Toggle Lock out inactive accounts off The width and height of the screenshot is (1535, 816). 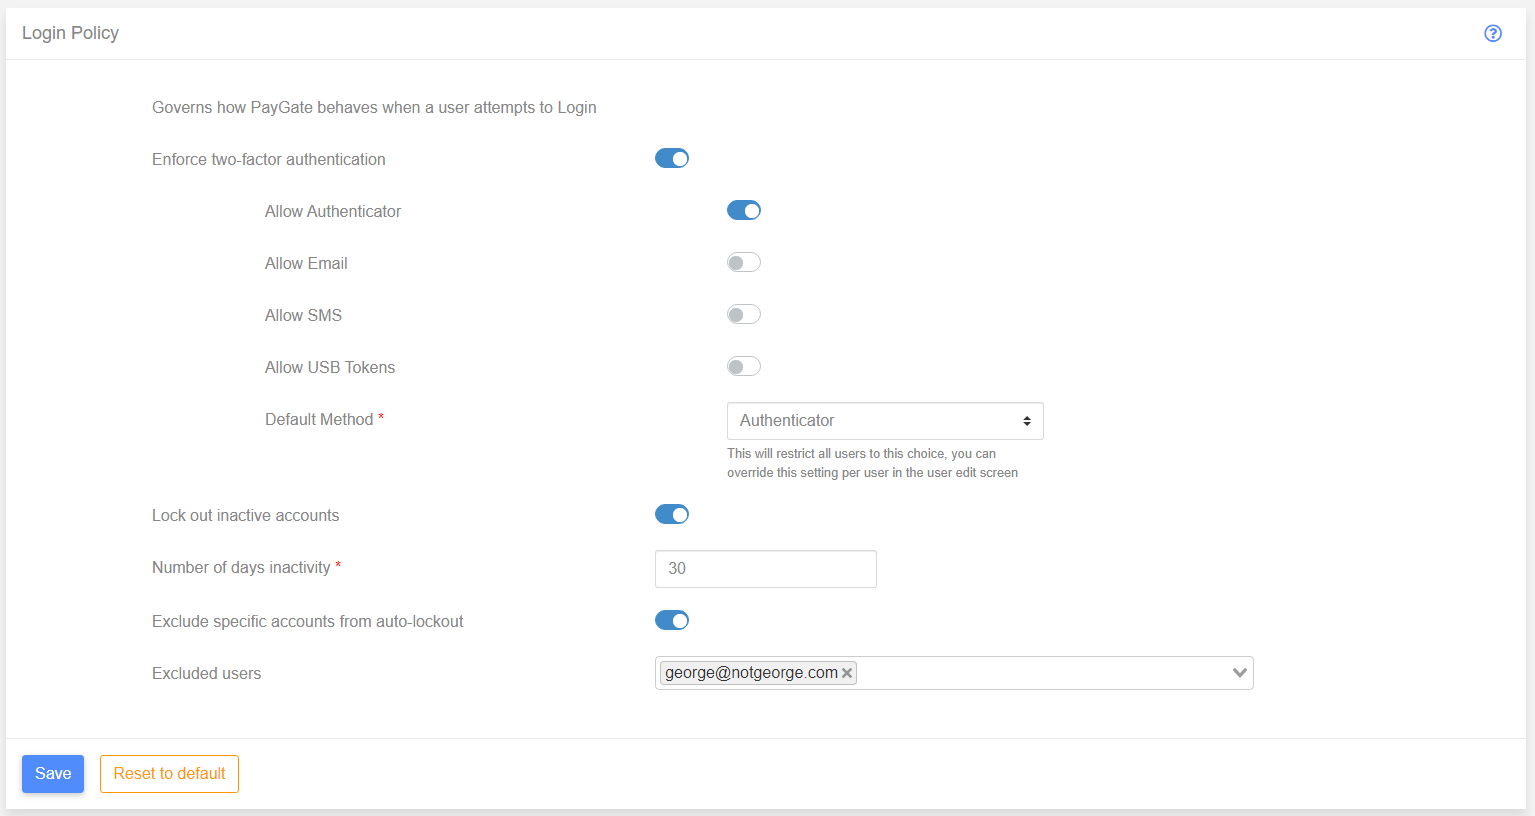(x=672, y=515)
